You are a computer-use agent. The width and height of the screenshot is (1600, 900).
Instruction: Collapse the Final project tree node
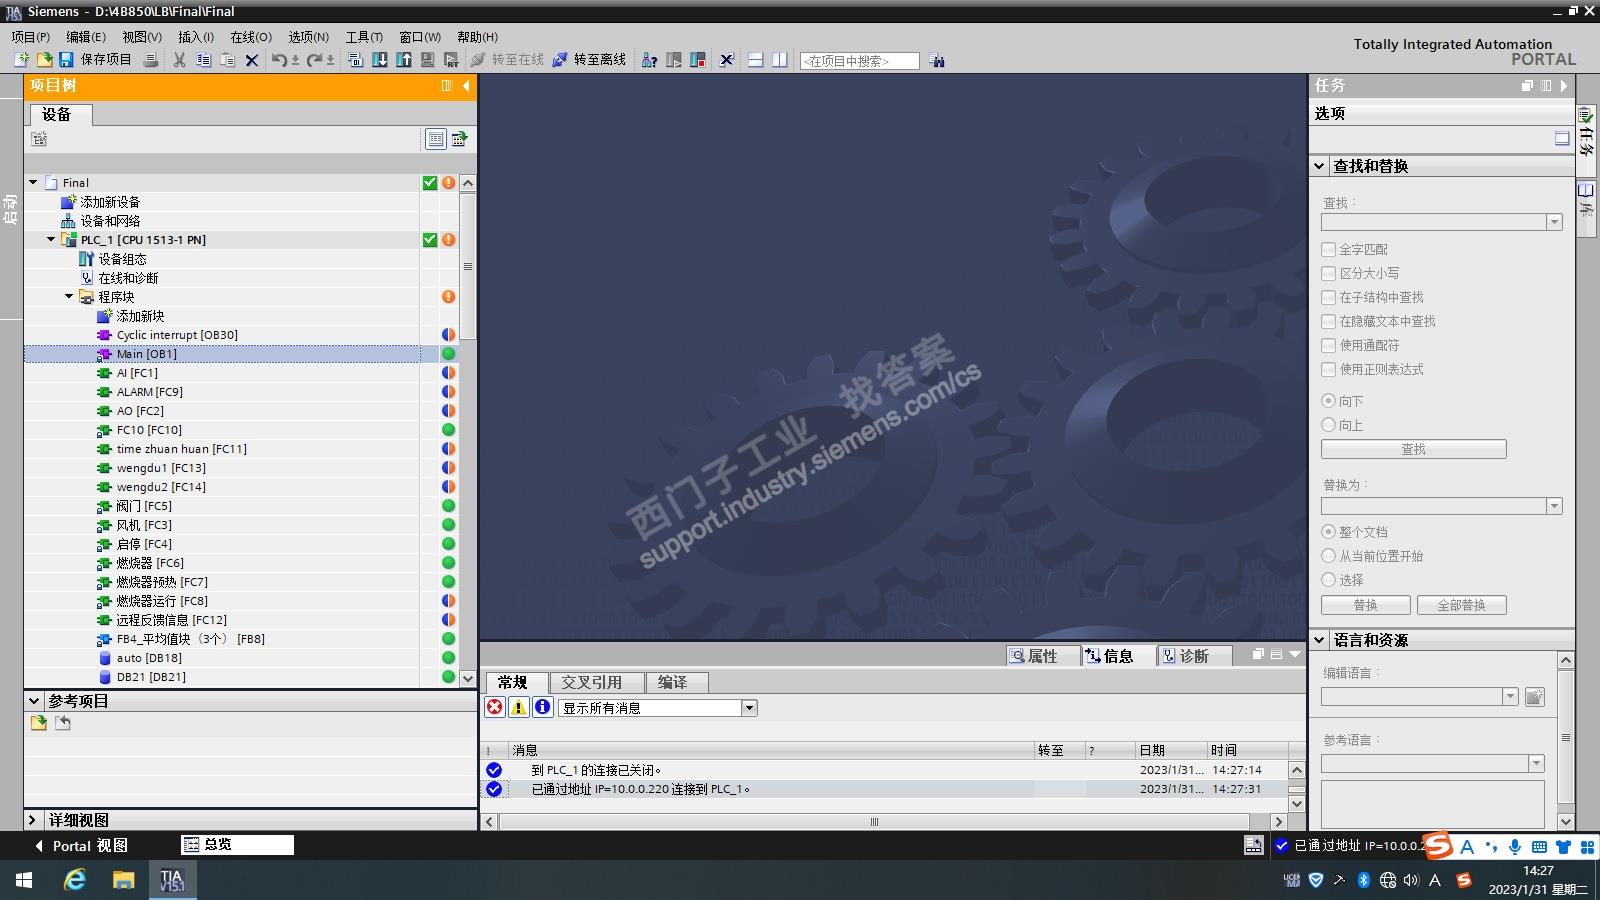tap(33, 183)
